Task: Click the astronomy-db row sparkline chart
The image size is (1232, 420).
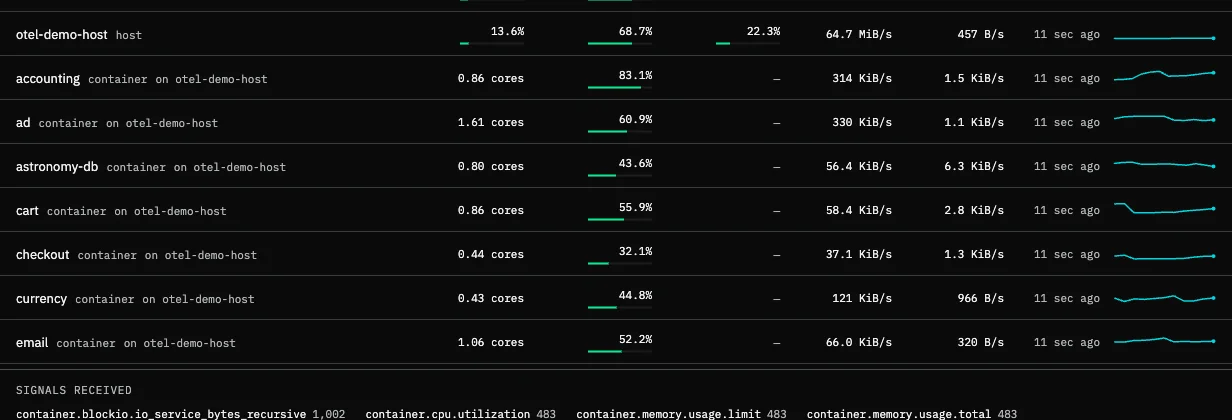Action: coord(1164,164)
